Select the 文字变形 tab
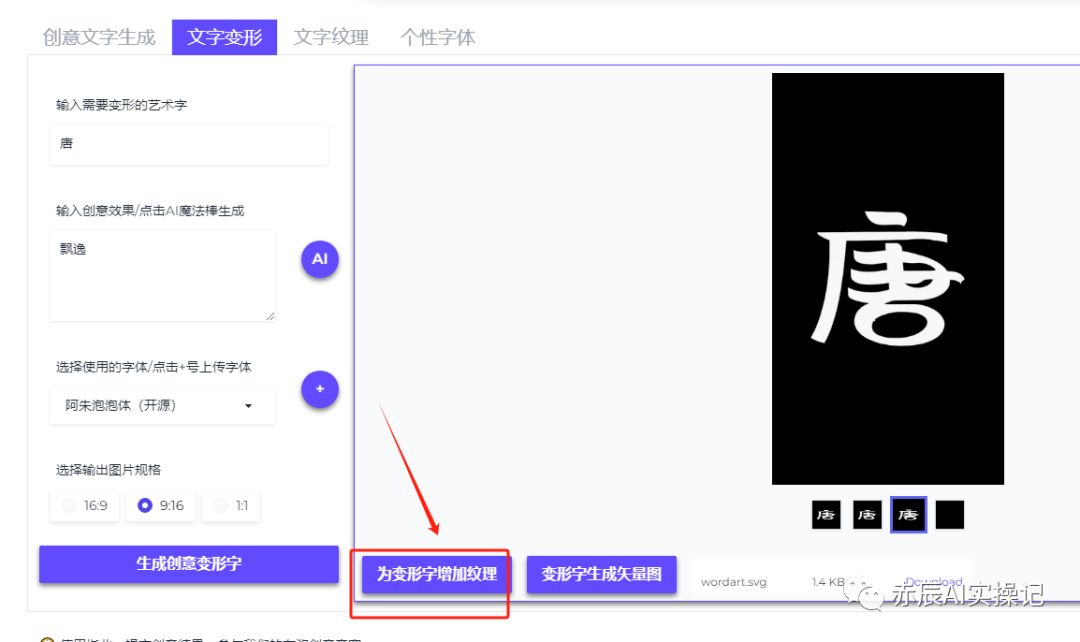The width and height of the screenshot is (1080, 642). 225,37
